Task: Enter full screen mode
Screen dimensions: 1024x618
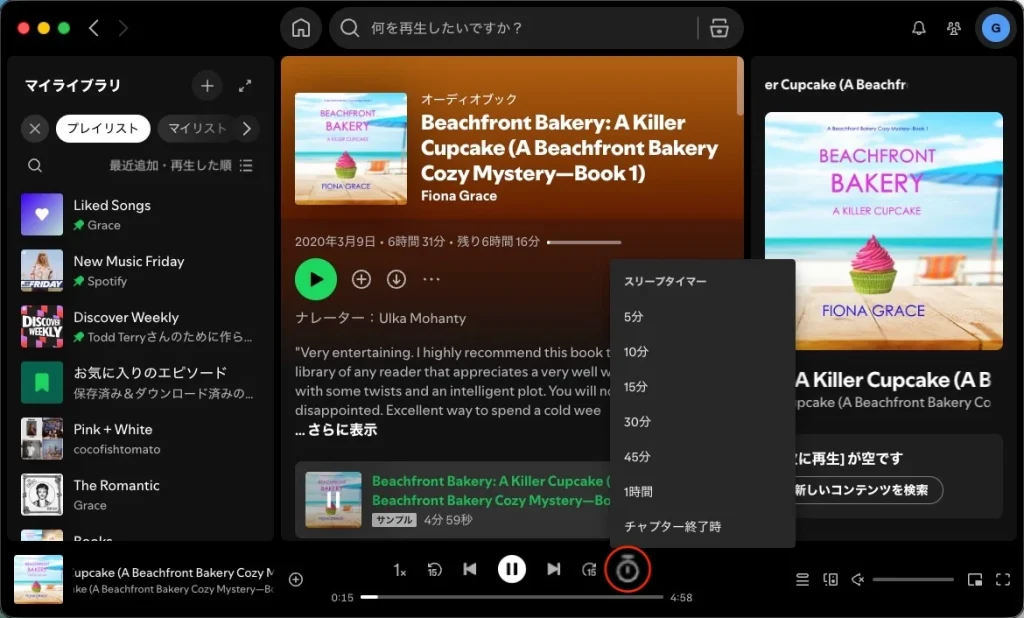Action: point(1003,579)
